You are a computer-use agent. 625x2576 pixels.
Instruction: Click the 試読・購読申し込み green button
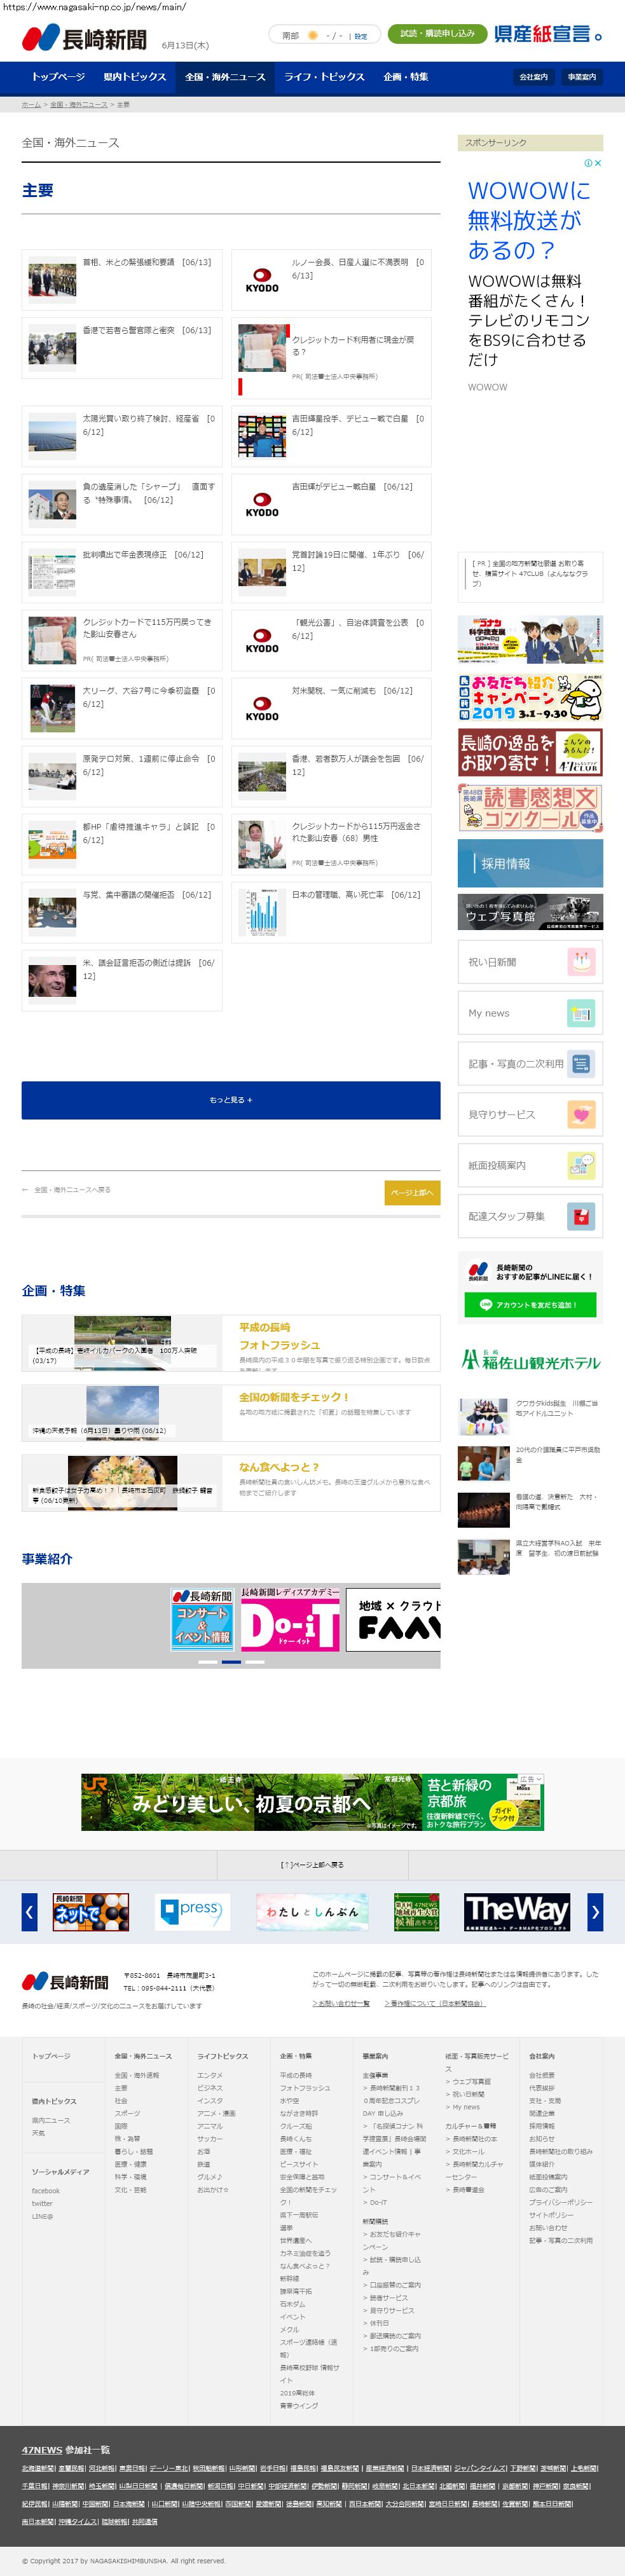tap(437, 33)
